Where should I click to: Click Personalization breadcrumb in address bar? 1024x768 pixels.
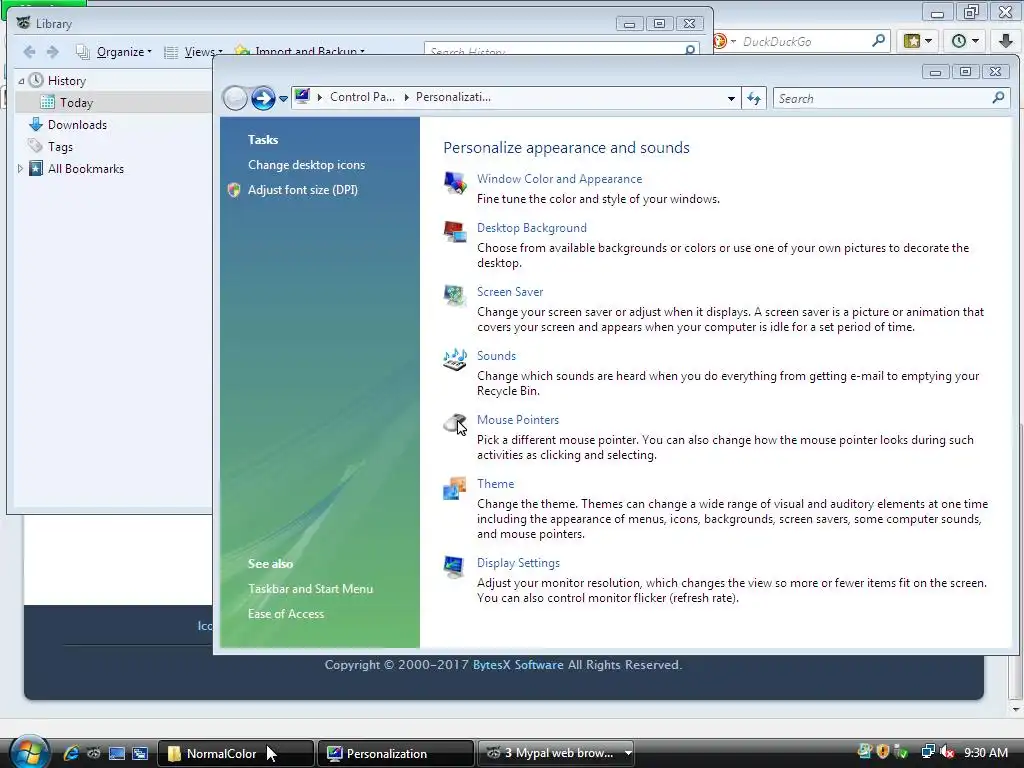[453, 97]
